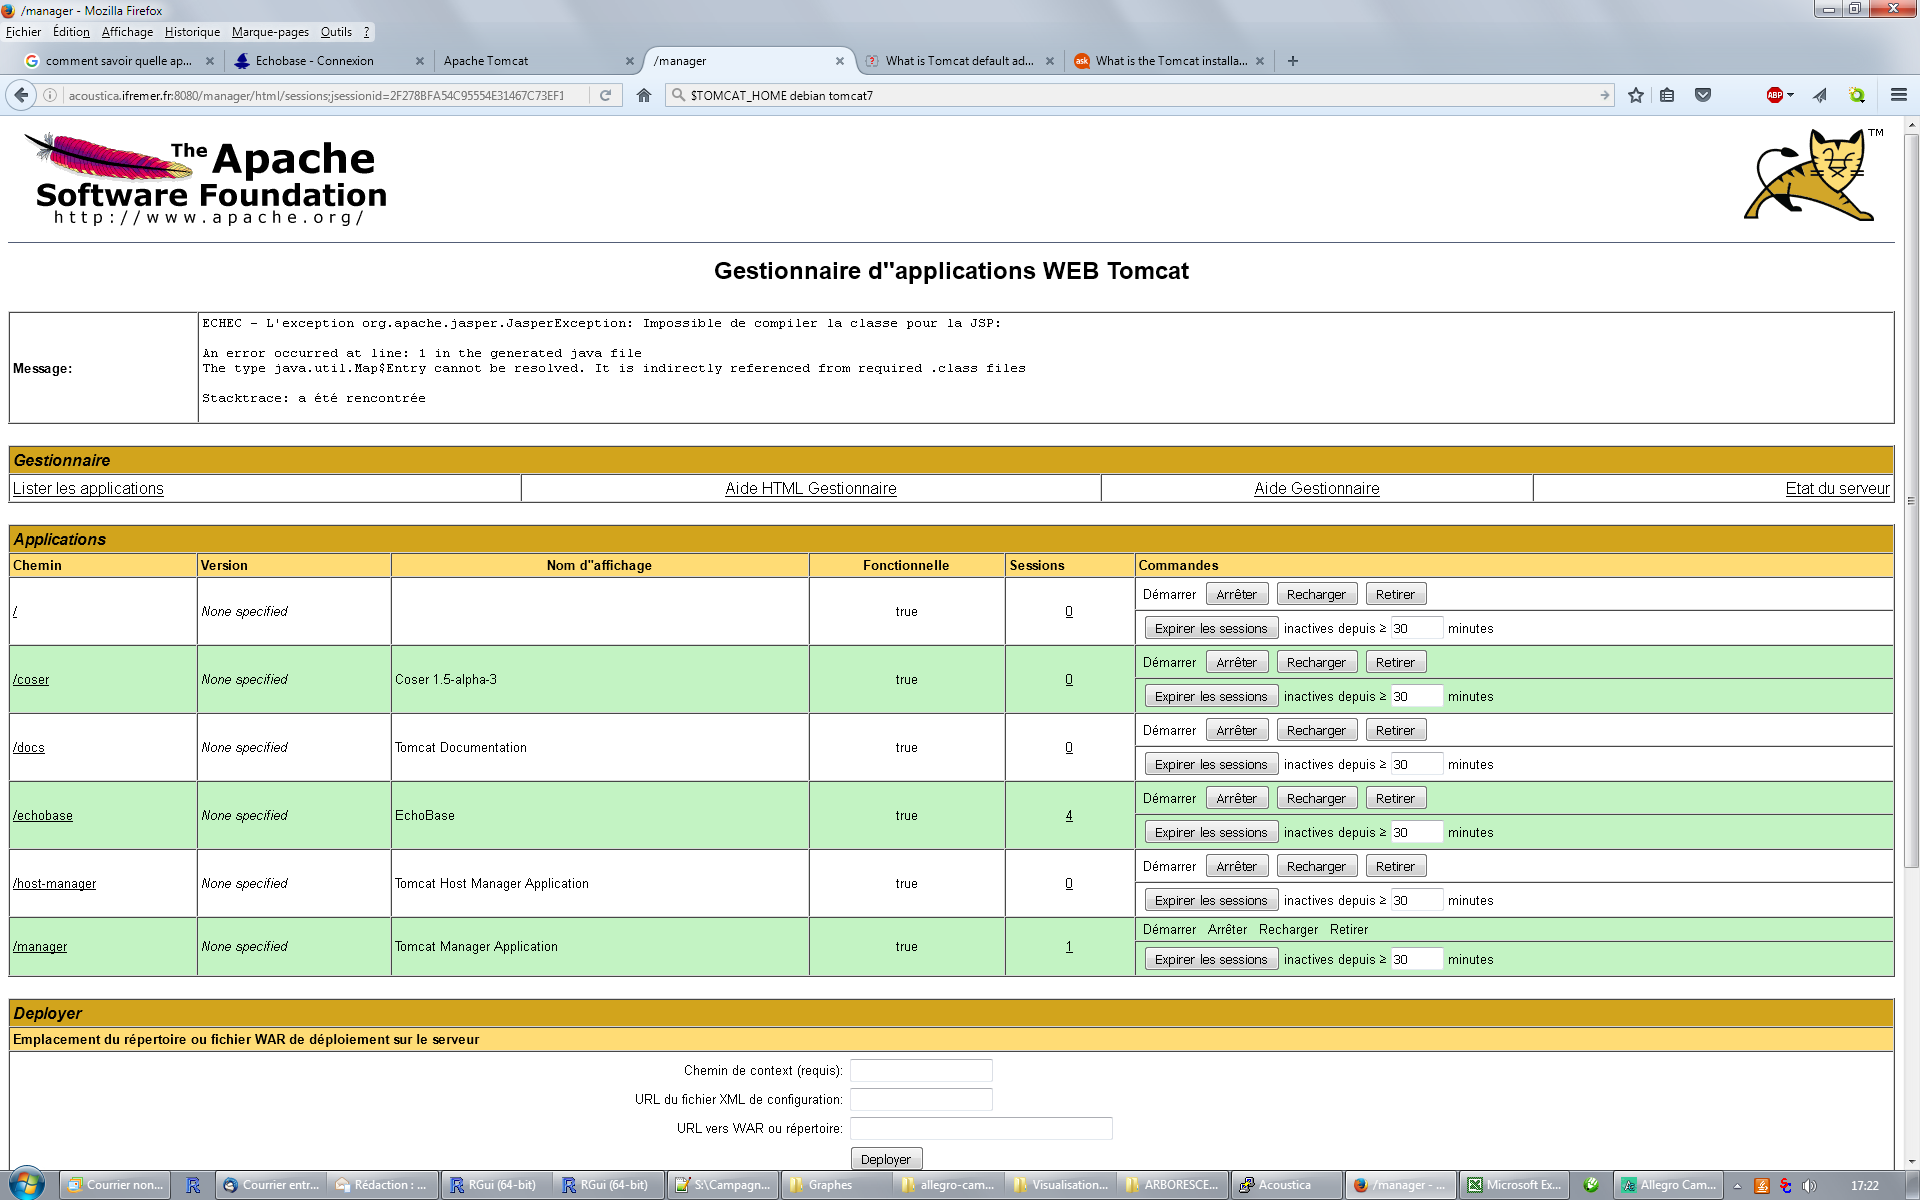The width and height of the screenshot is (1920, 1200).
Task: Close the Echobase - Connexion tab
Action: (420, 61)
